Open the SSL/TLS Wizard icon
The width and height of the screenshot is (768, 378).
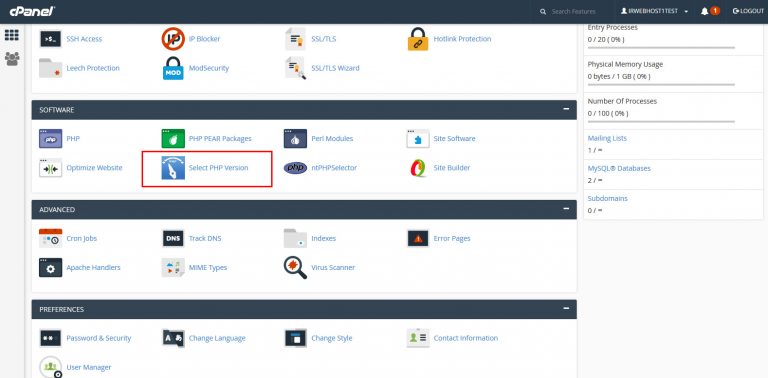tap(295, 68)
